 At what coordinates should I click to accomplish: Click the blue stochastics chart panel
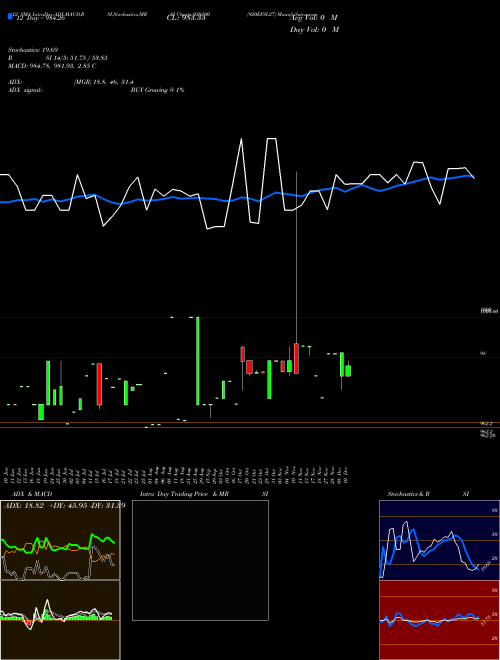(x=439, y=540)
